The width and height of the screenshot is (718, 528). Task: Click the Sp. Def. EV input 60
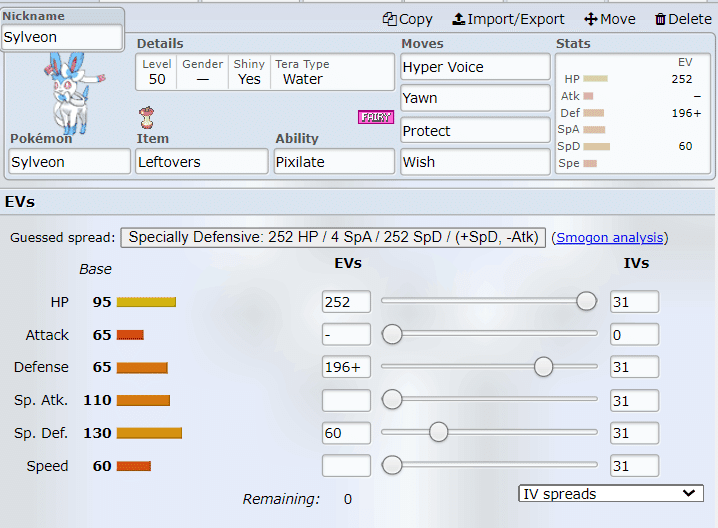[x=346, y=433]
